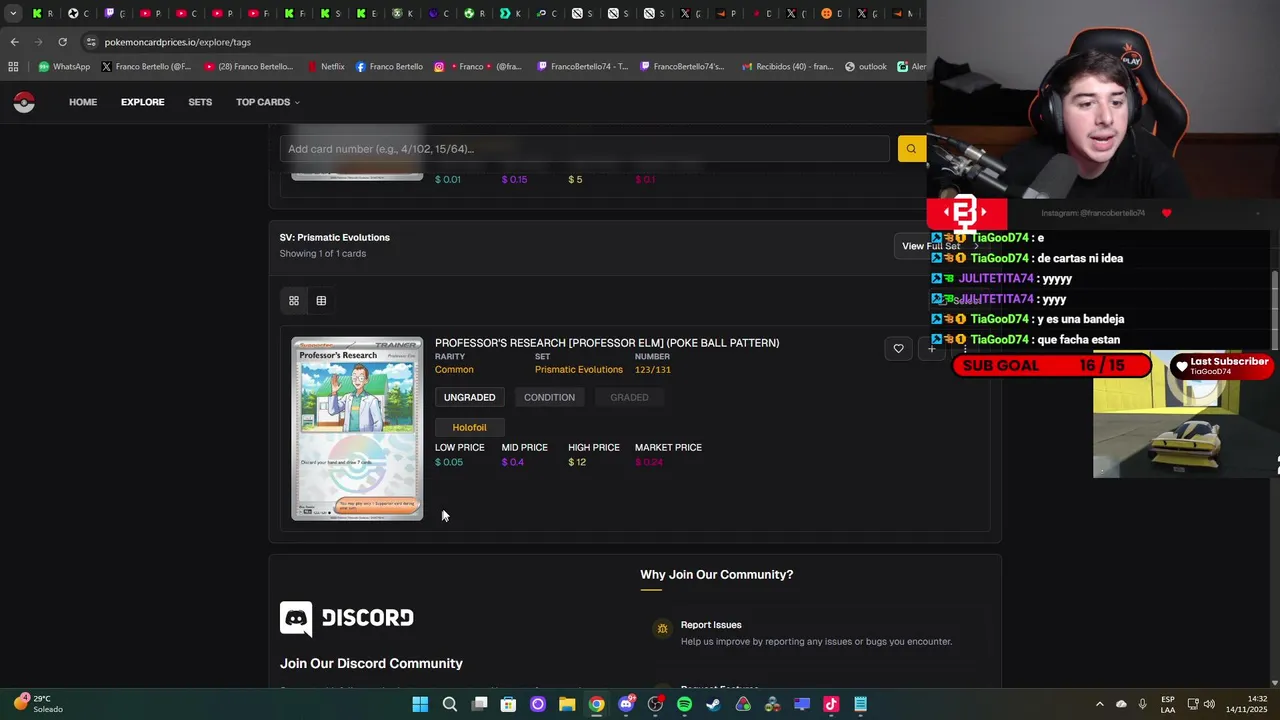
Task: Open TikTok app from taskbar
Action: [831, 704]
